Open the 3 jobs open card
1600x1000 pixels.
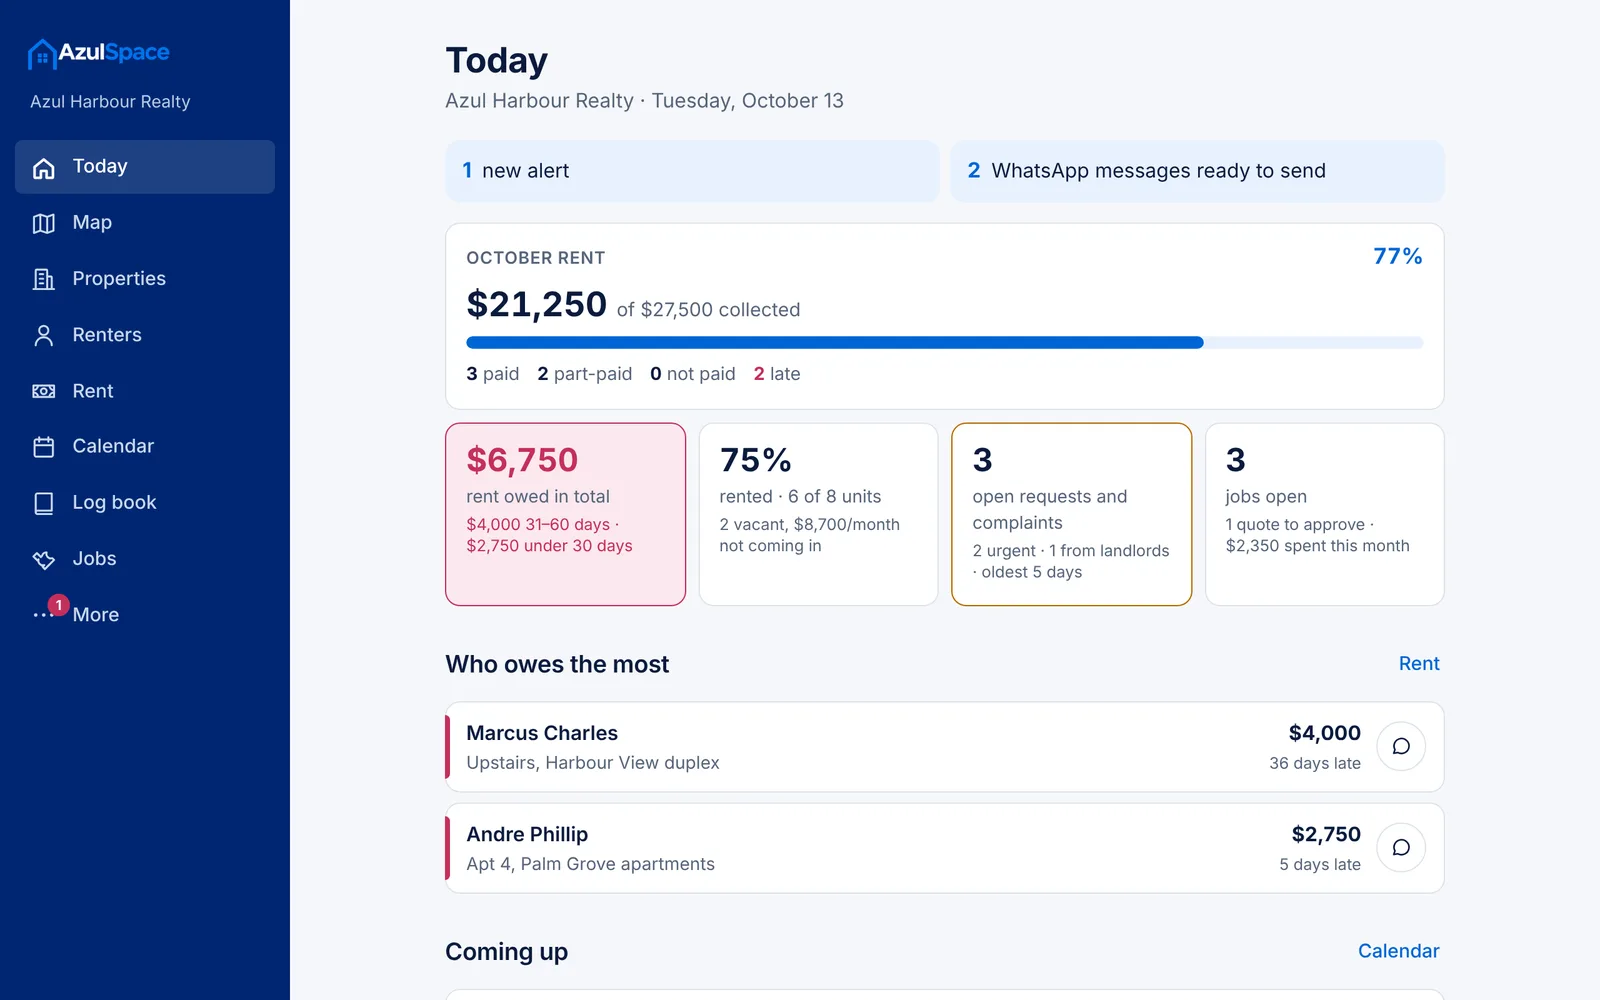pyautogui.click(x=1324, y=514)
